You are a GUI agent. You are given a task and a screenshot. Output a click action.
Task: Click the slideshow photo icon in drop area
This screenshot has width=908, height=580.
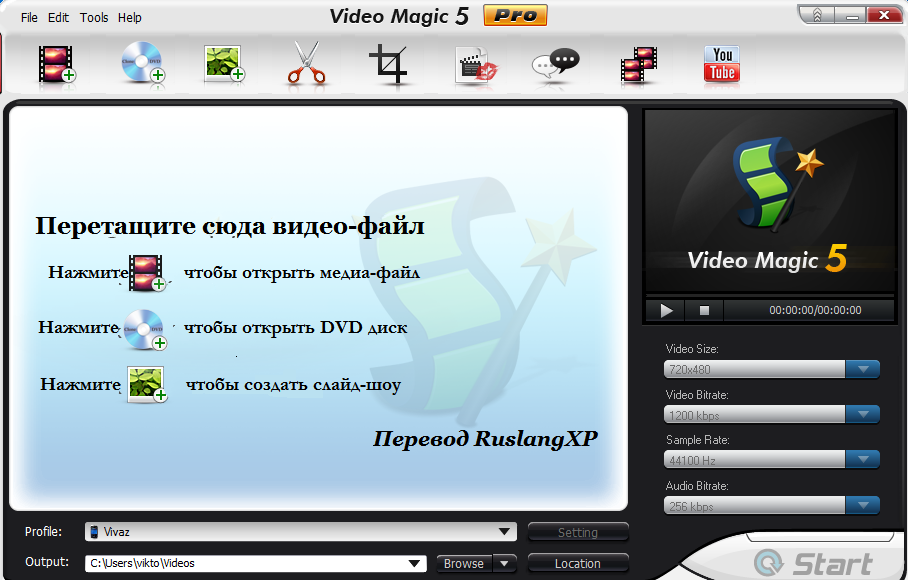pyautogui.click(x=147, y=384)
